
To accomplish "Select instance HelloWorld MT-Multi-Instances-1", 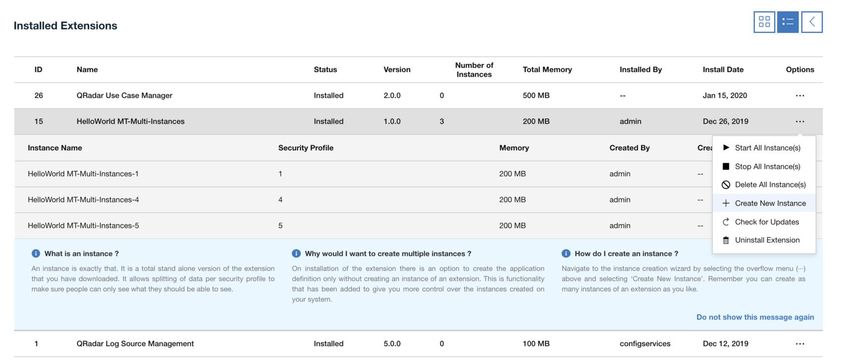I will (x=83, y=174).
